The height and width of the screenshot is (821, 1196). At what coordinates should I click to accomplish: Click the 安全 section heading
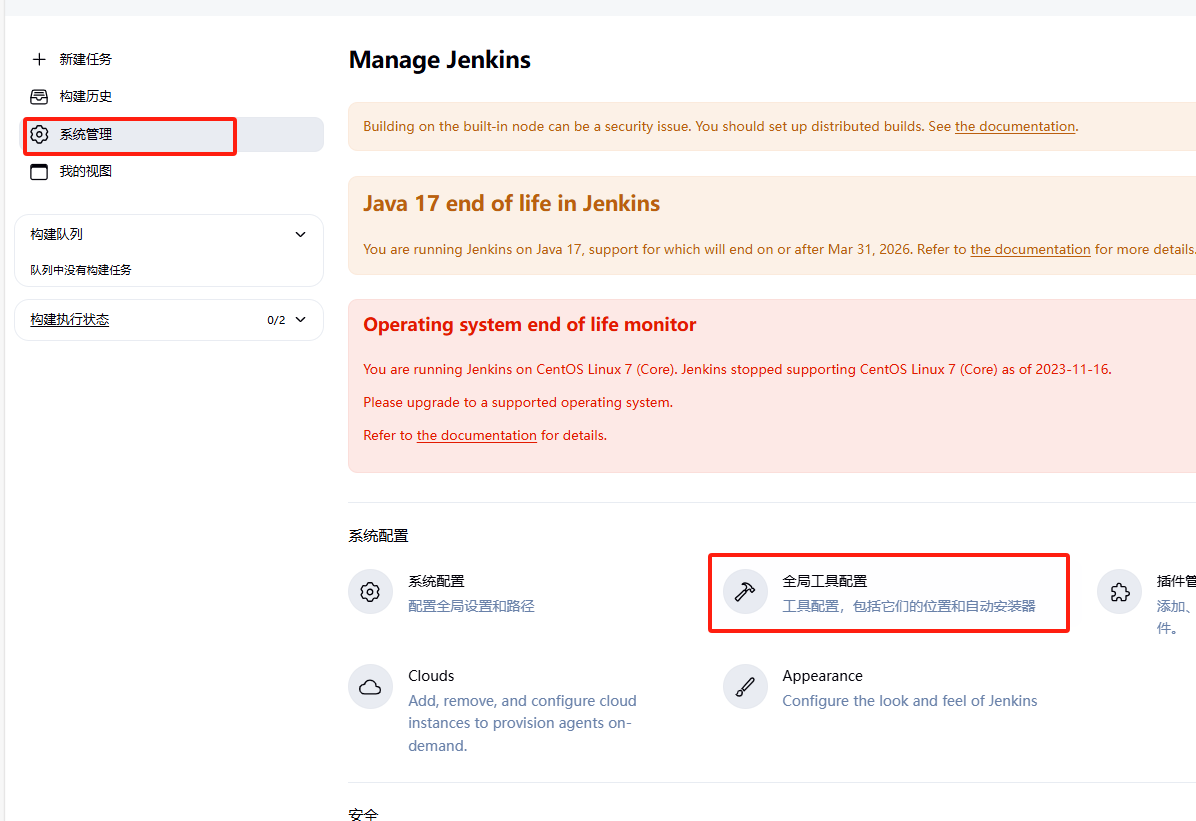pyautogui.click(x=363, y=813)
